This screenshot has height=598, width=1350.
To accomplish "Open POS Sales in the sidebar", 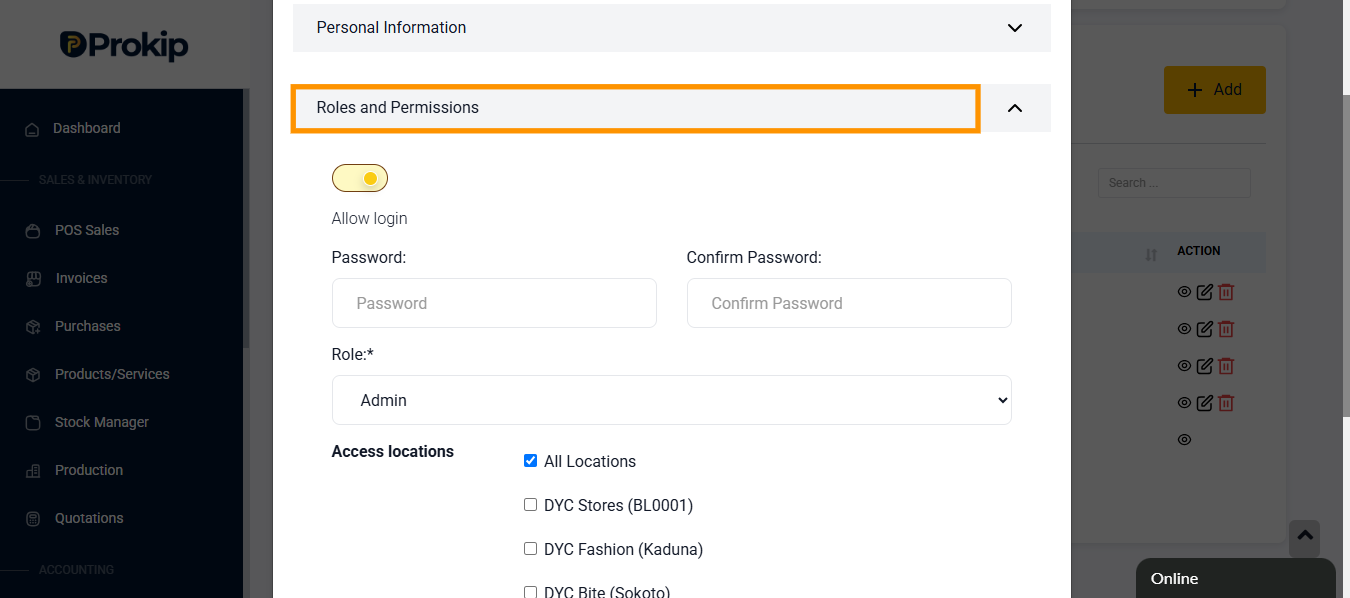I will pyautogui.click(x=87, y=230).
